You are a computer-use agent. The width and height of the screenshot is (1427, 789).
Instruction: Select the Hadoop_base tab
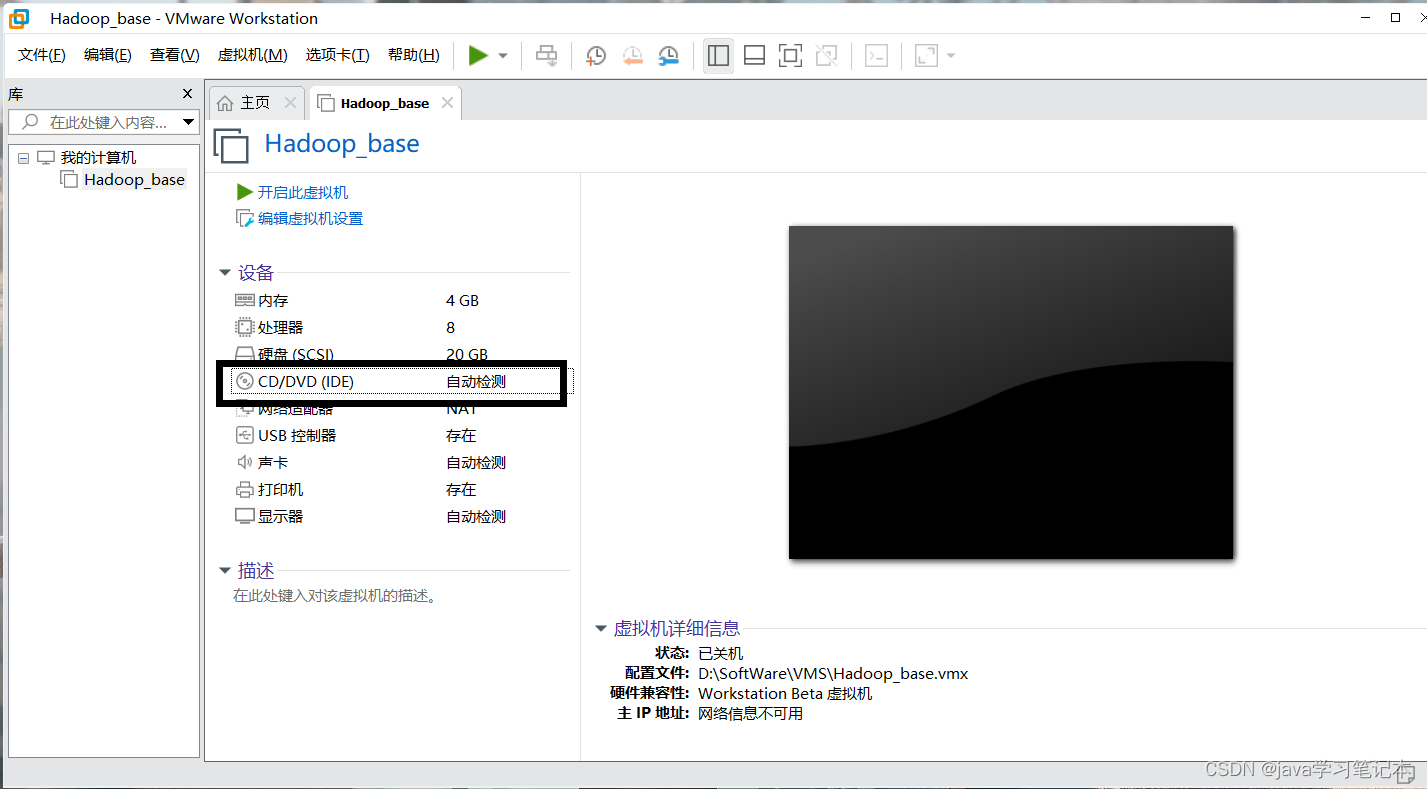click(x=385, y=103)
